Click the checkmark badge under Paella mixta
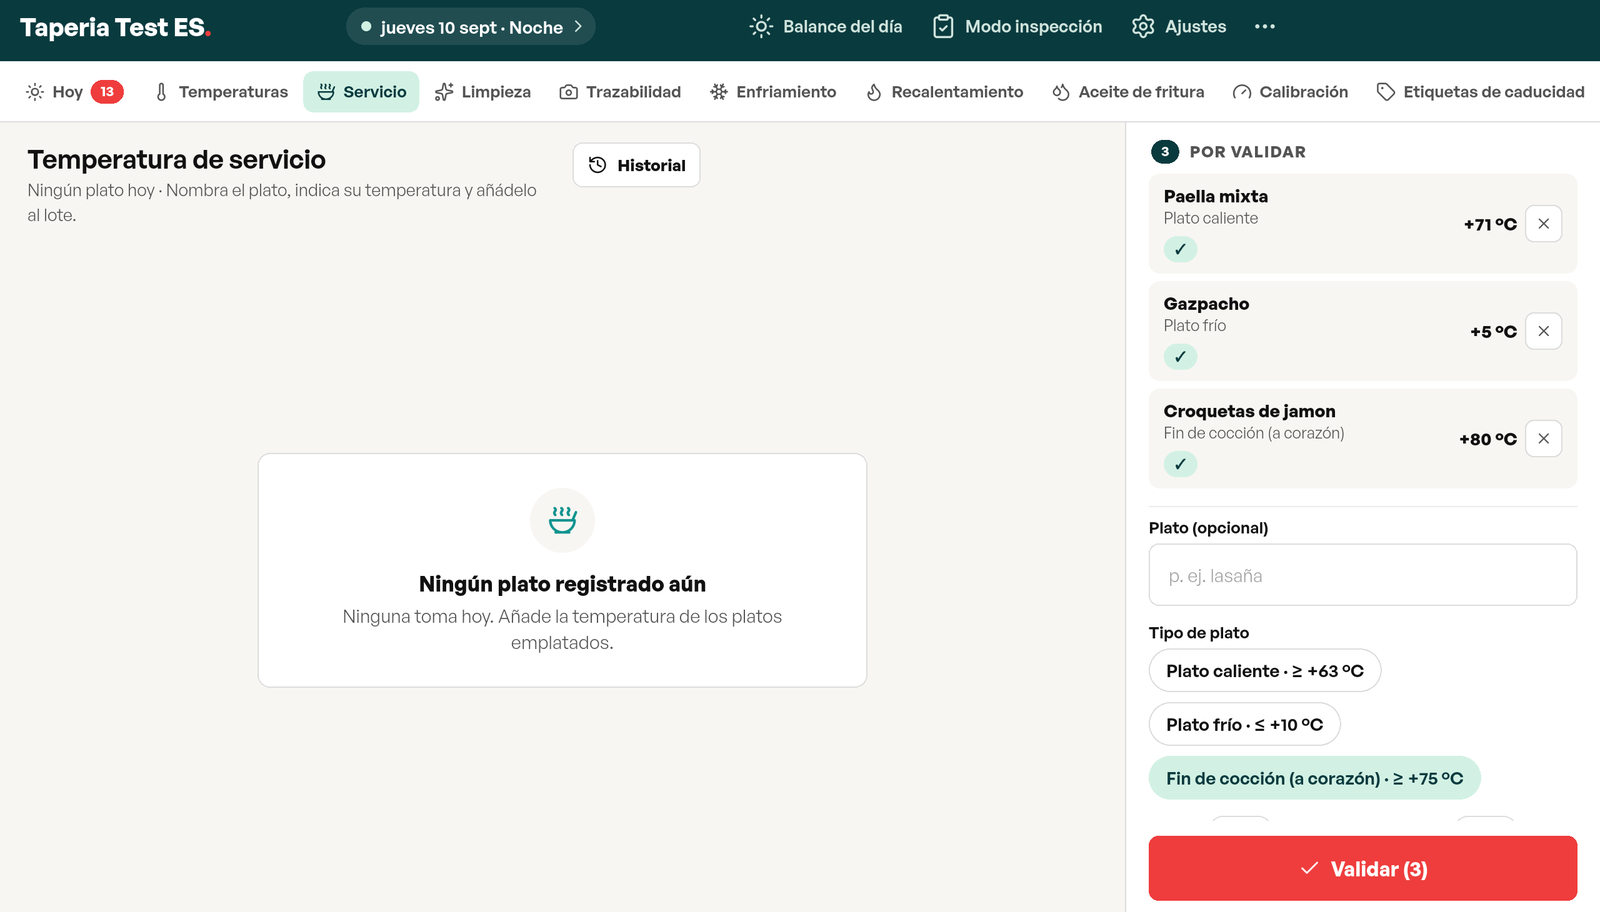The image size is (1600, 912). coord(1180,250)
